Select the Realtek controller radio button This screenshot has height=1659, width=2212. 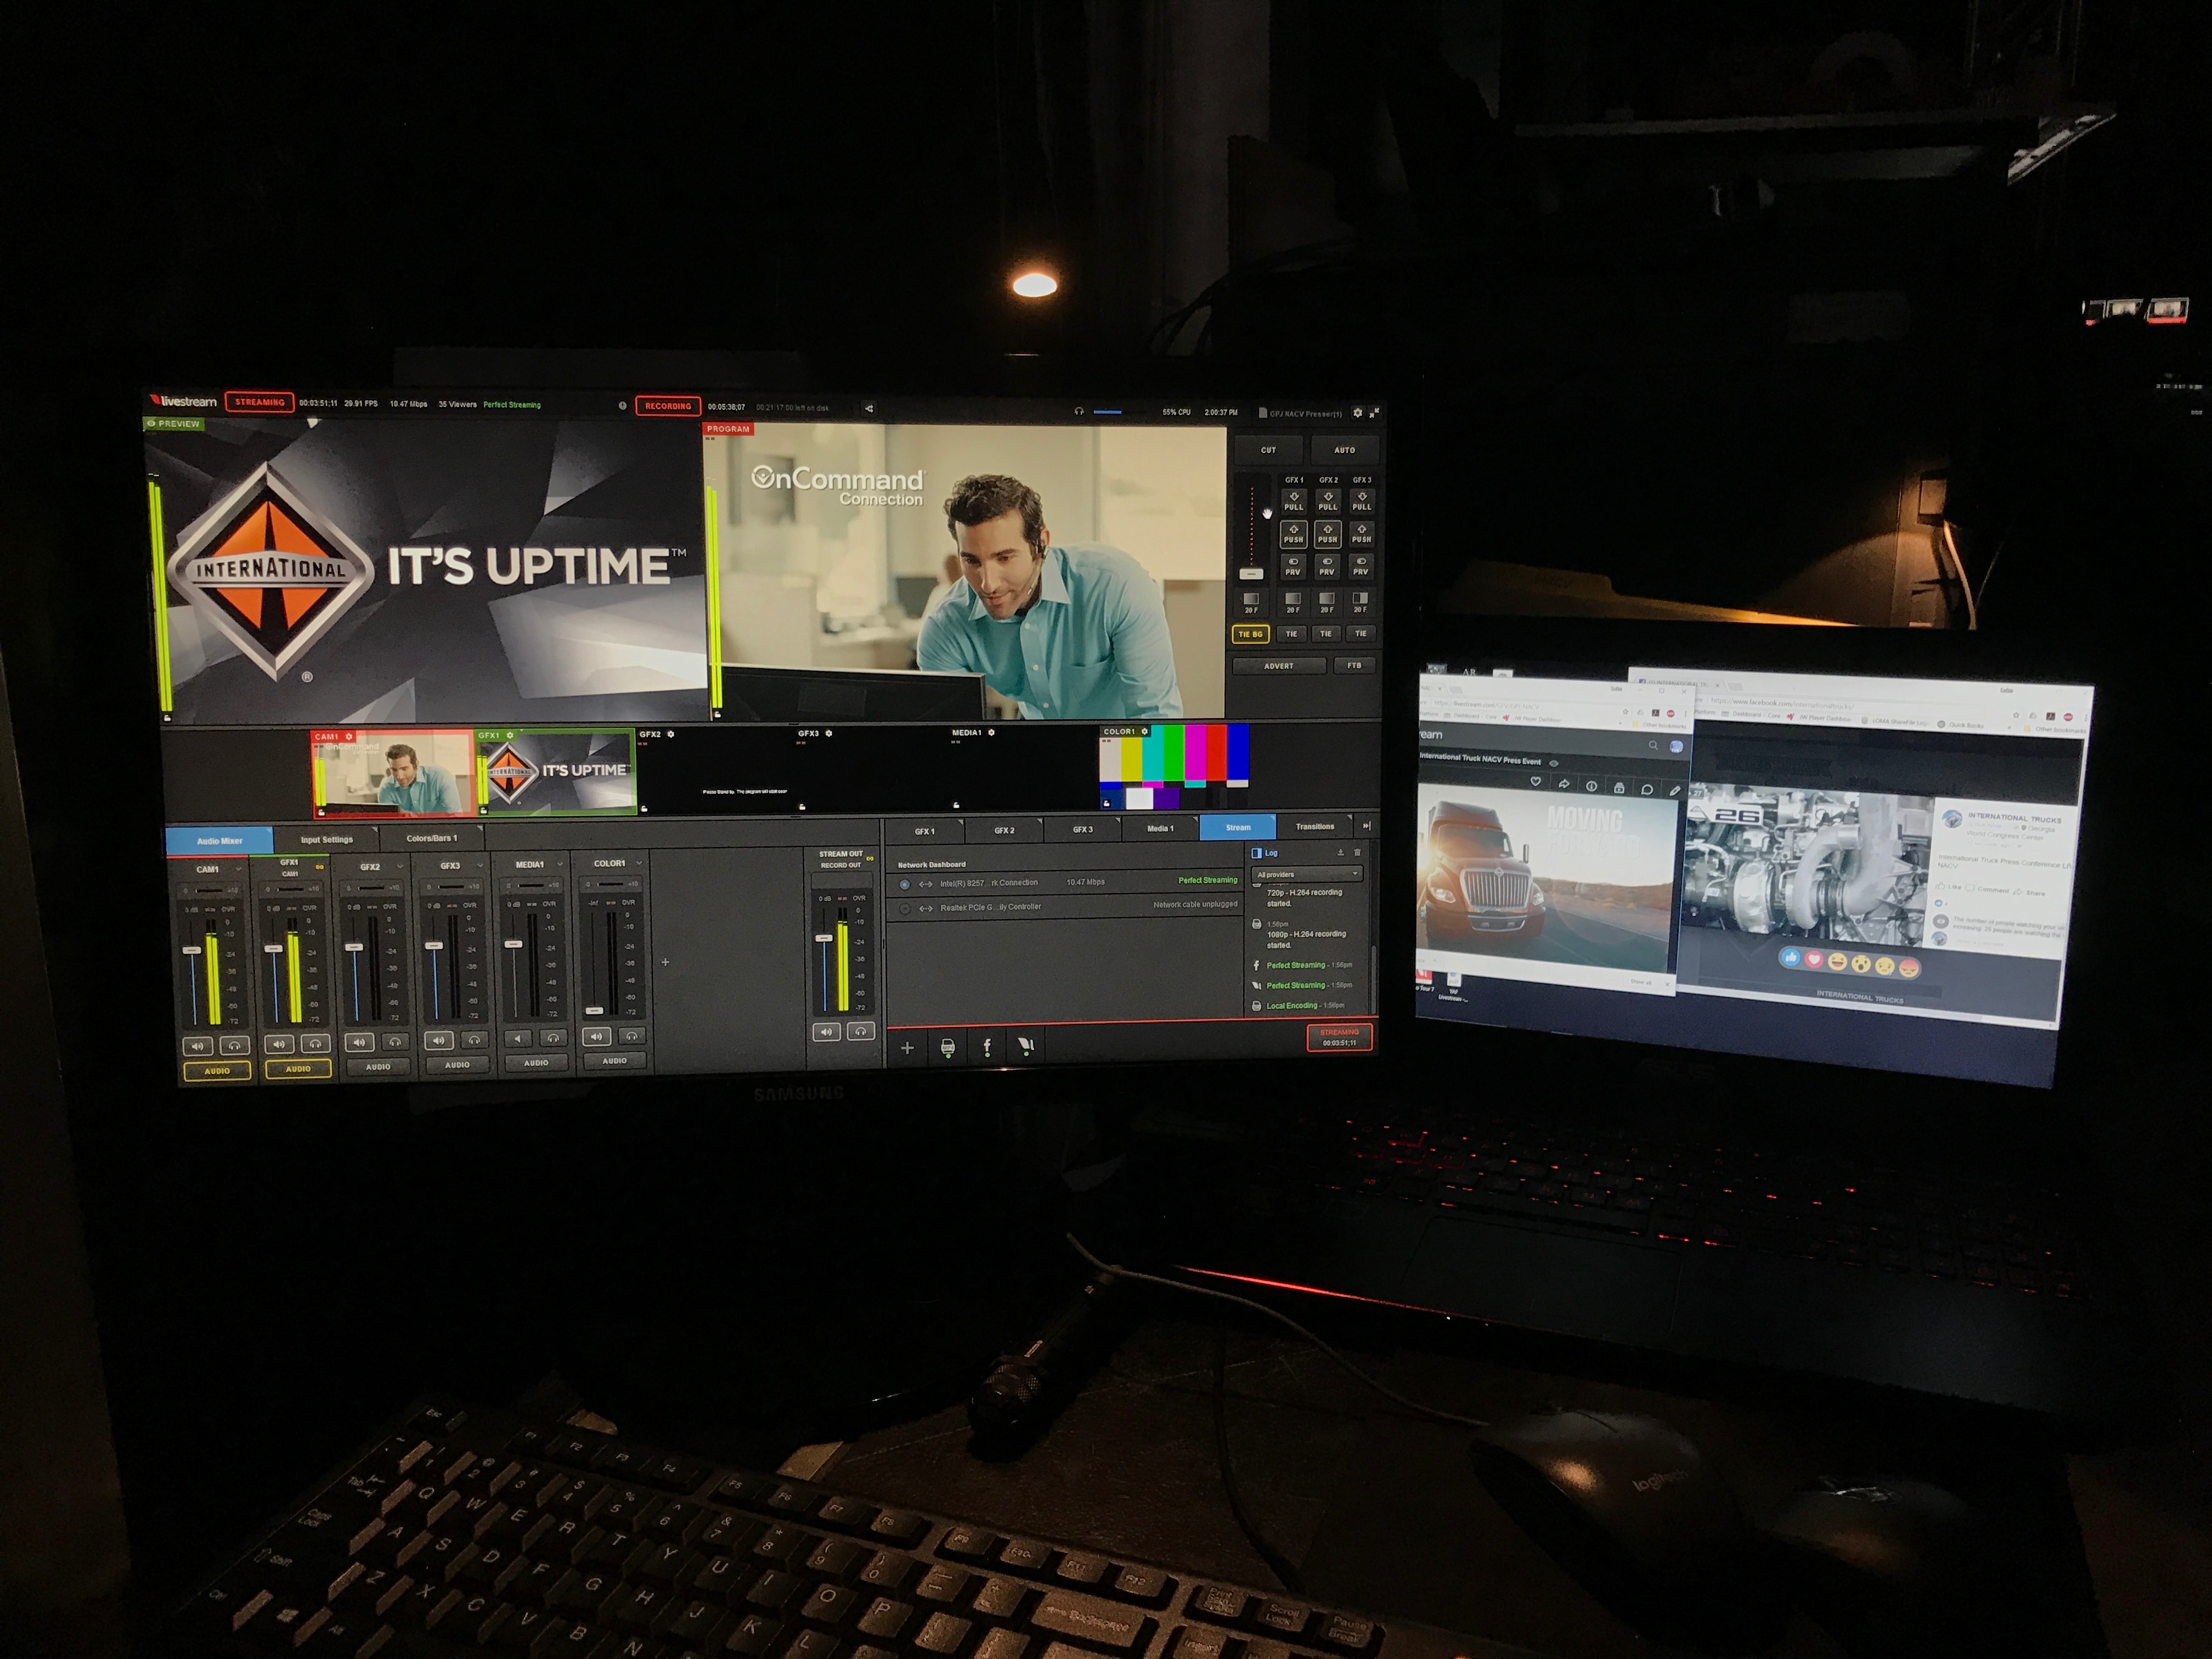tap(904, 909)
